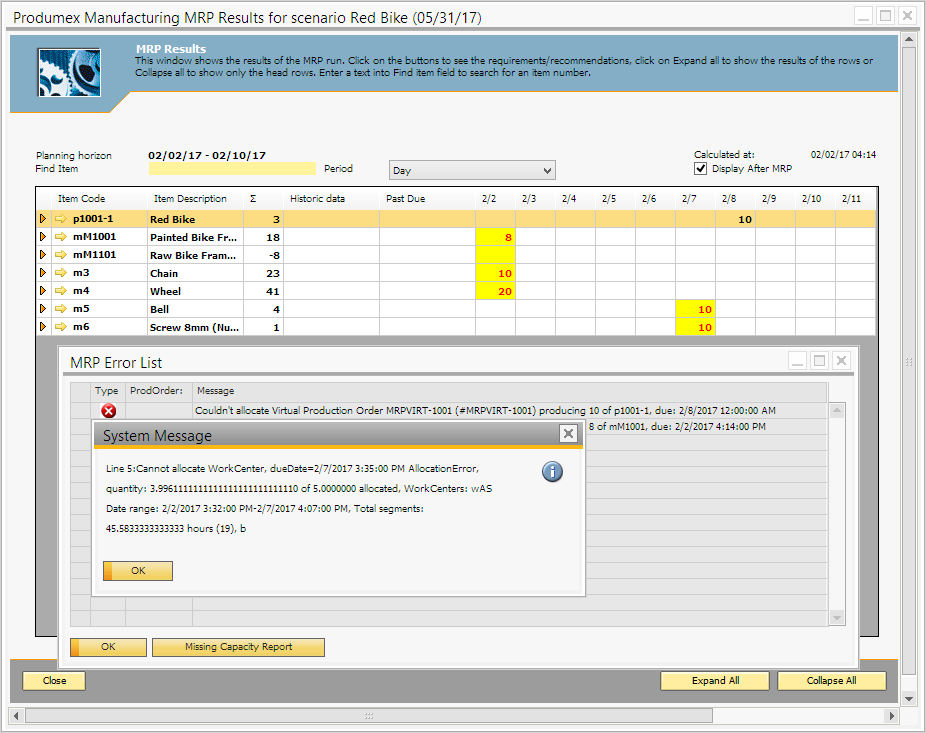This screenshot has width=926, height=733.
Task: Click the main window vertical scrollbar up arrow
Action: [909, 40]
